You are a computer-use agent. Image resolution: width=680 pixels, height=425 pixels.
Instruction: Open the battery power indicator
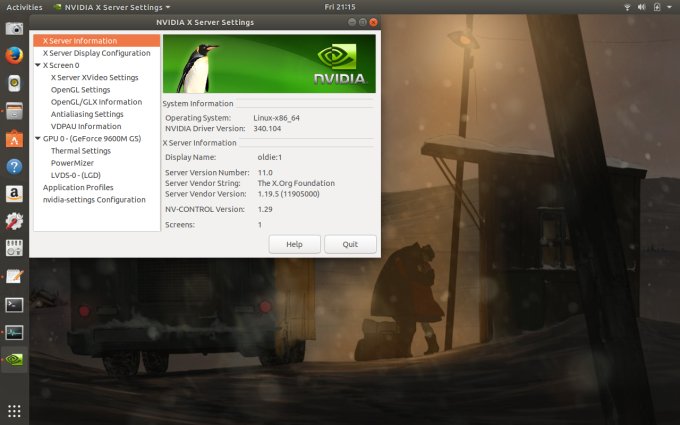click(657, 7)
